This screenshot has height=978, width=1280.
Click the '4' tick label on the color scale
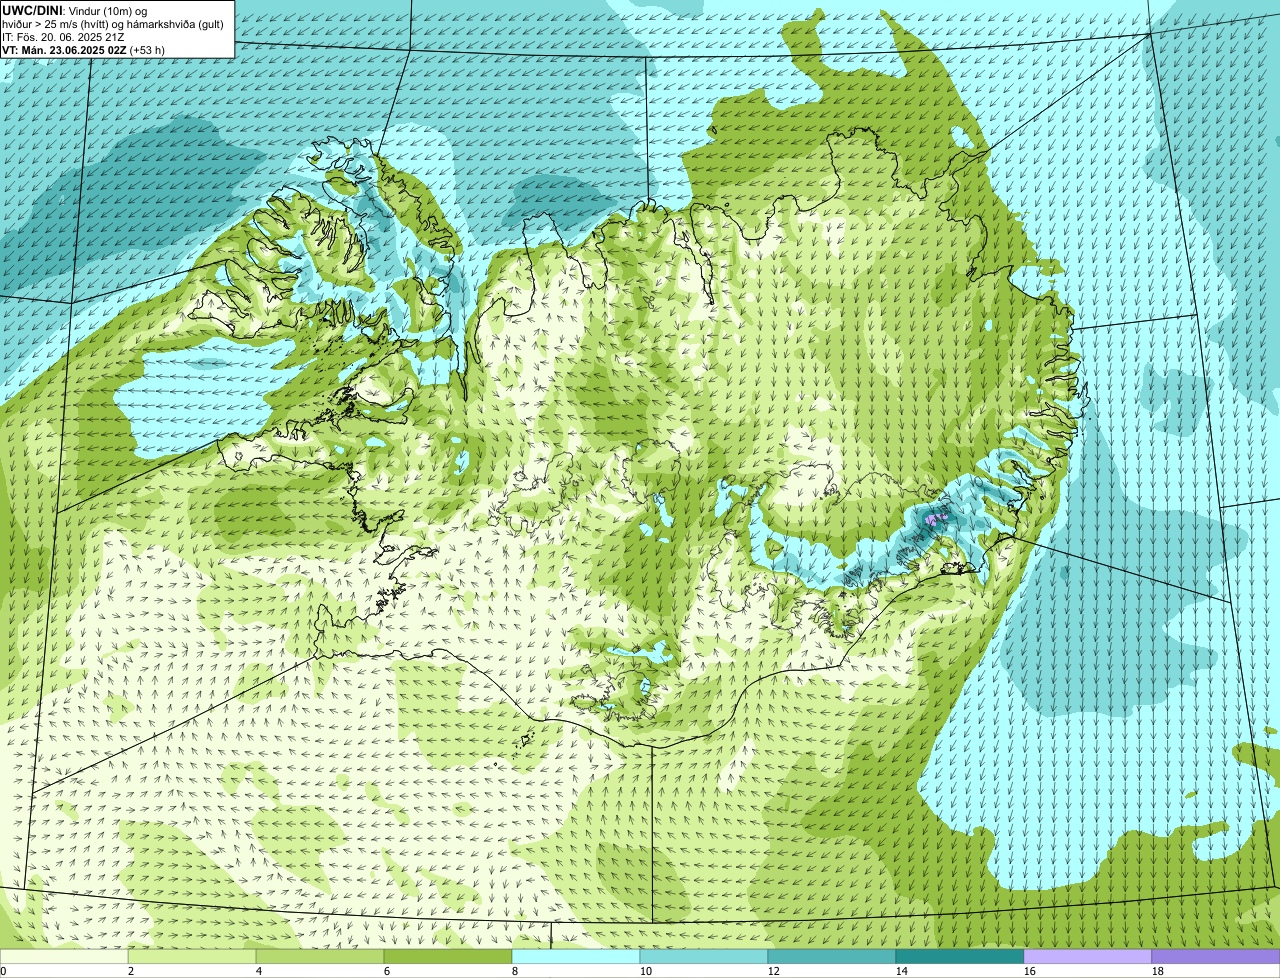pos(259,971)
